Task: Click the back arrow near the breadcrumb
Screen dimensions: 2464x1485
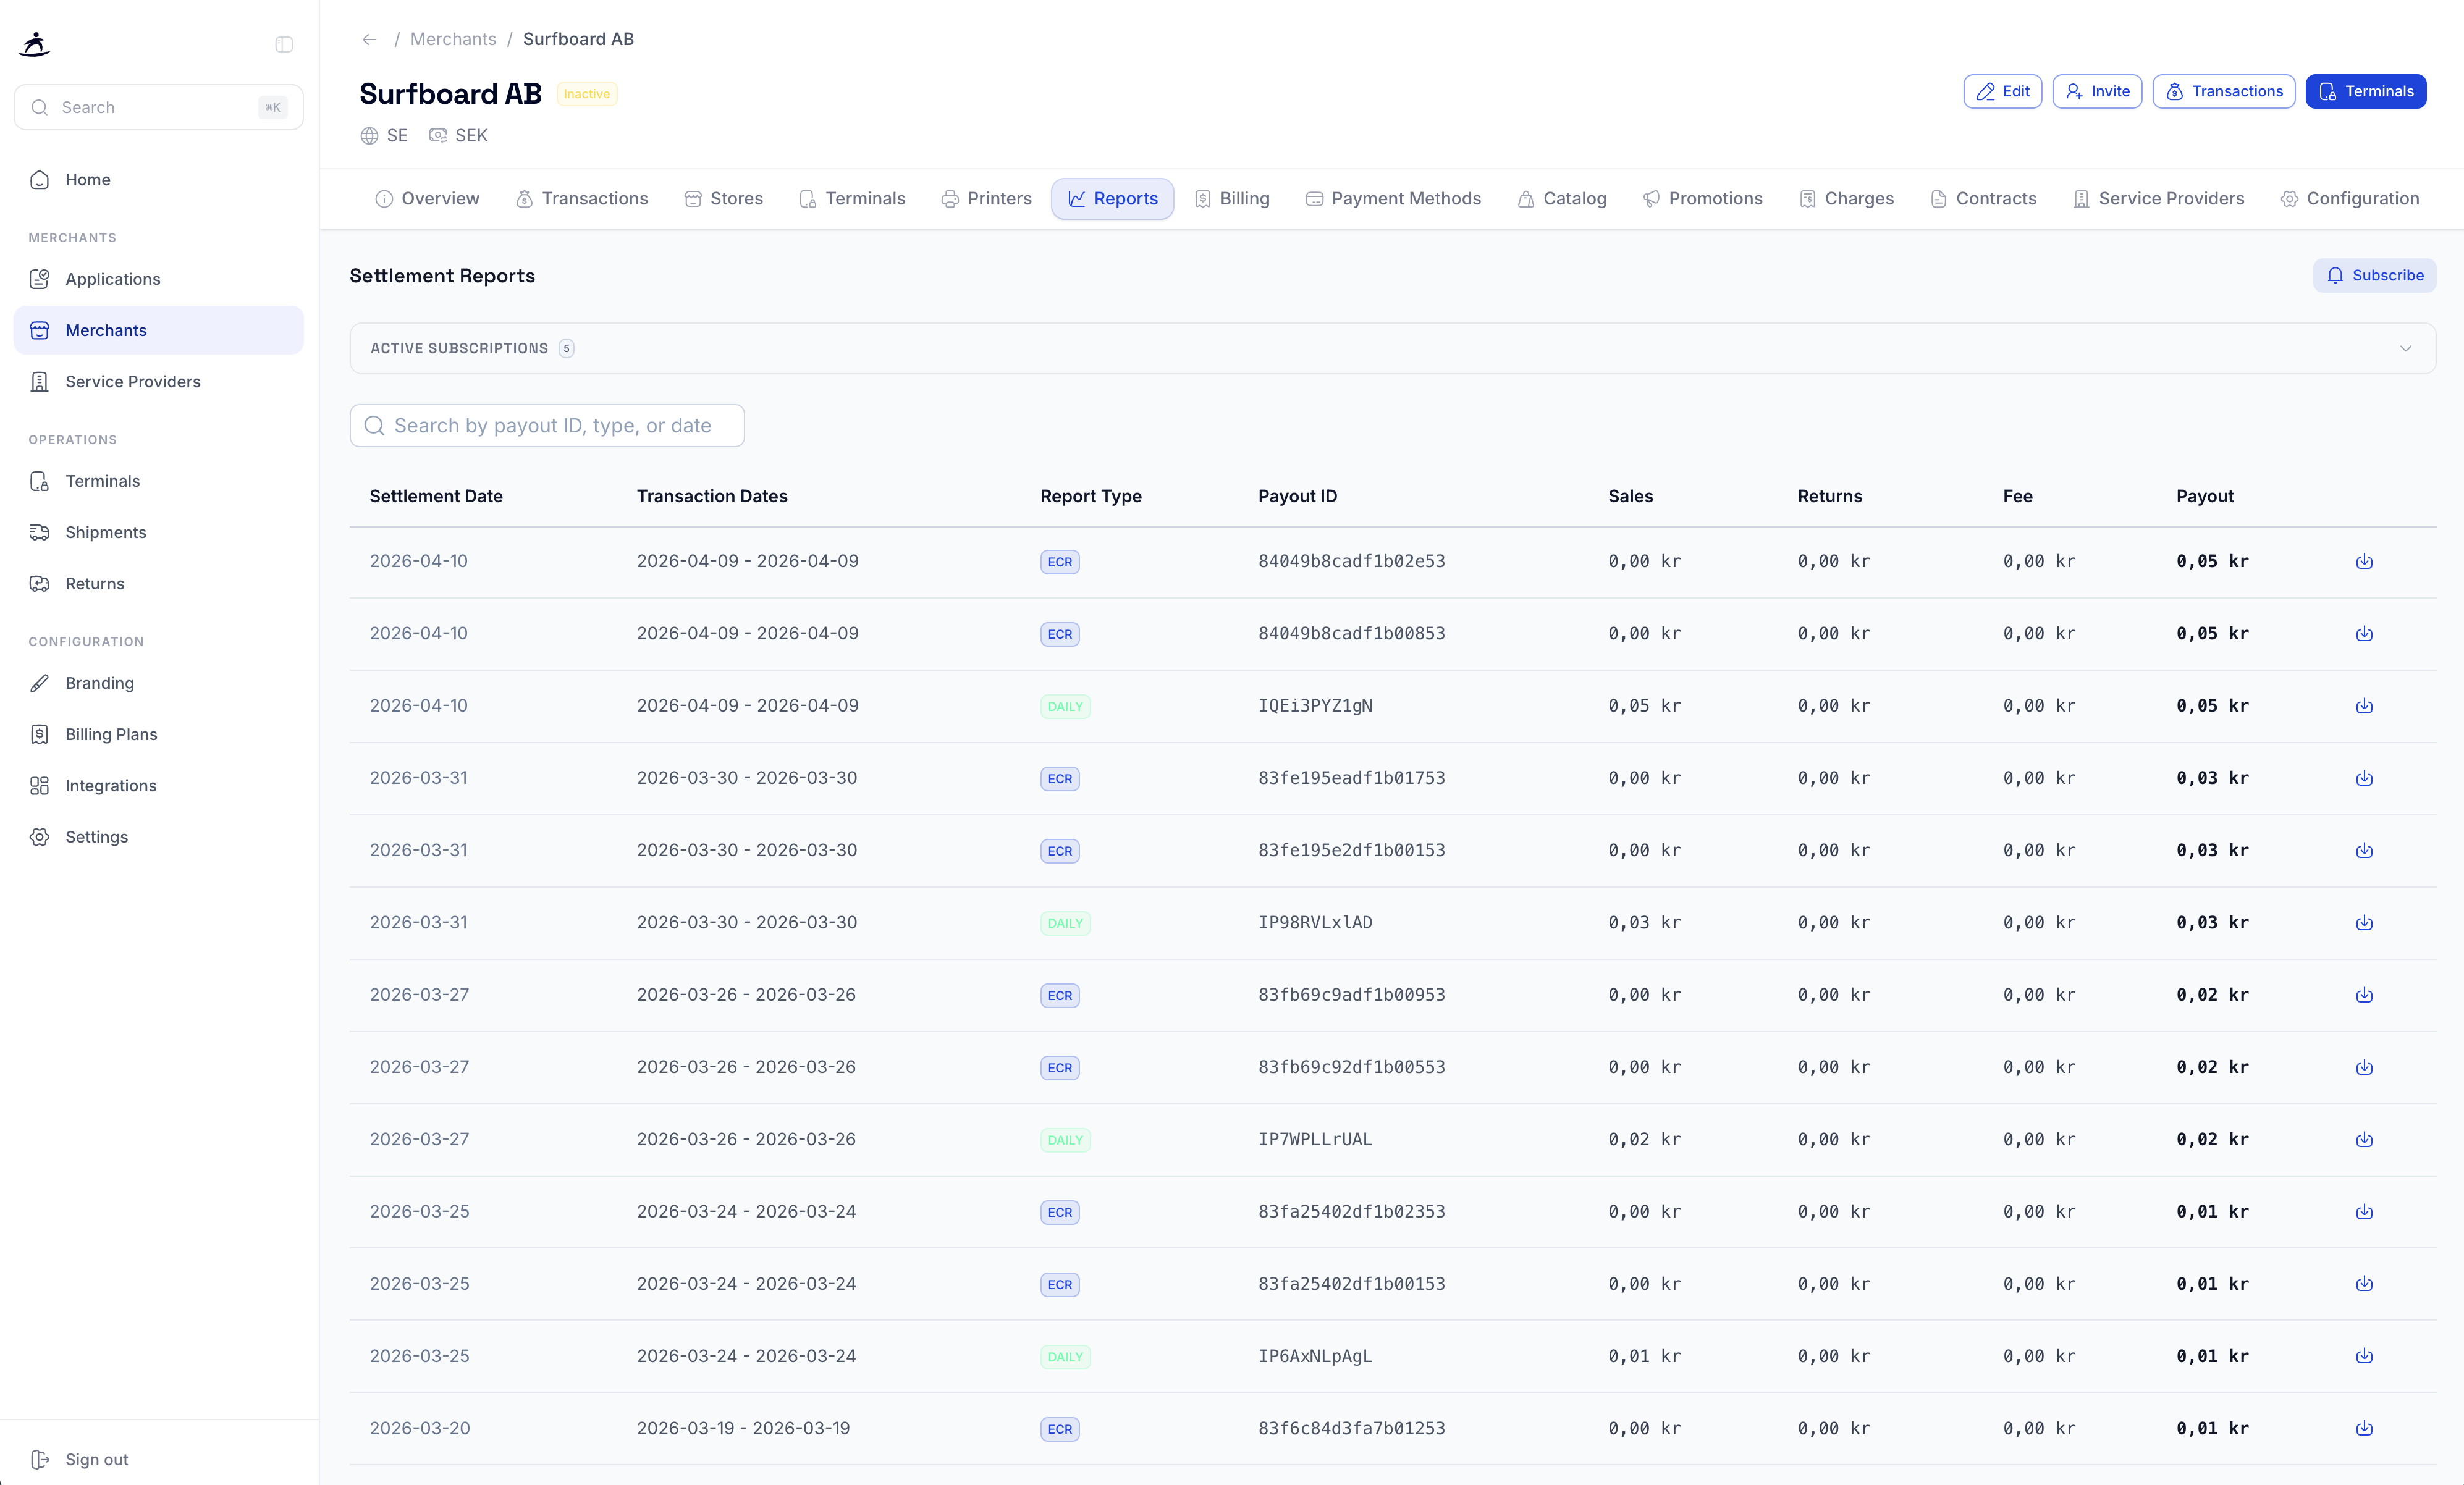Action: click(x=369, y=39)
